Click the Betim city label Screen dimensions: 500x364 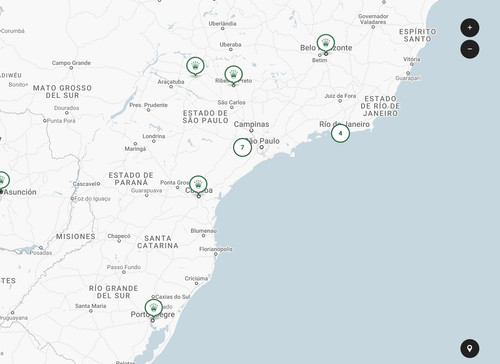coord(320,60)
